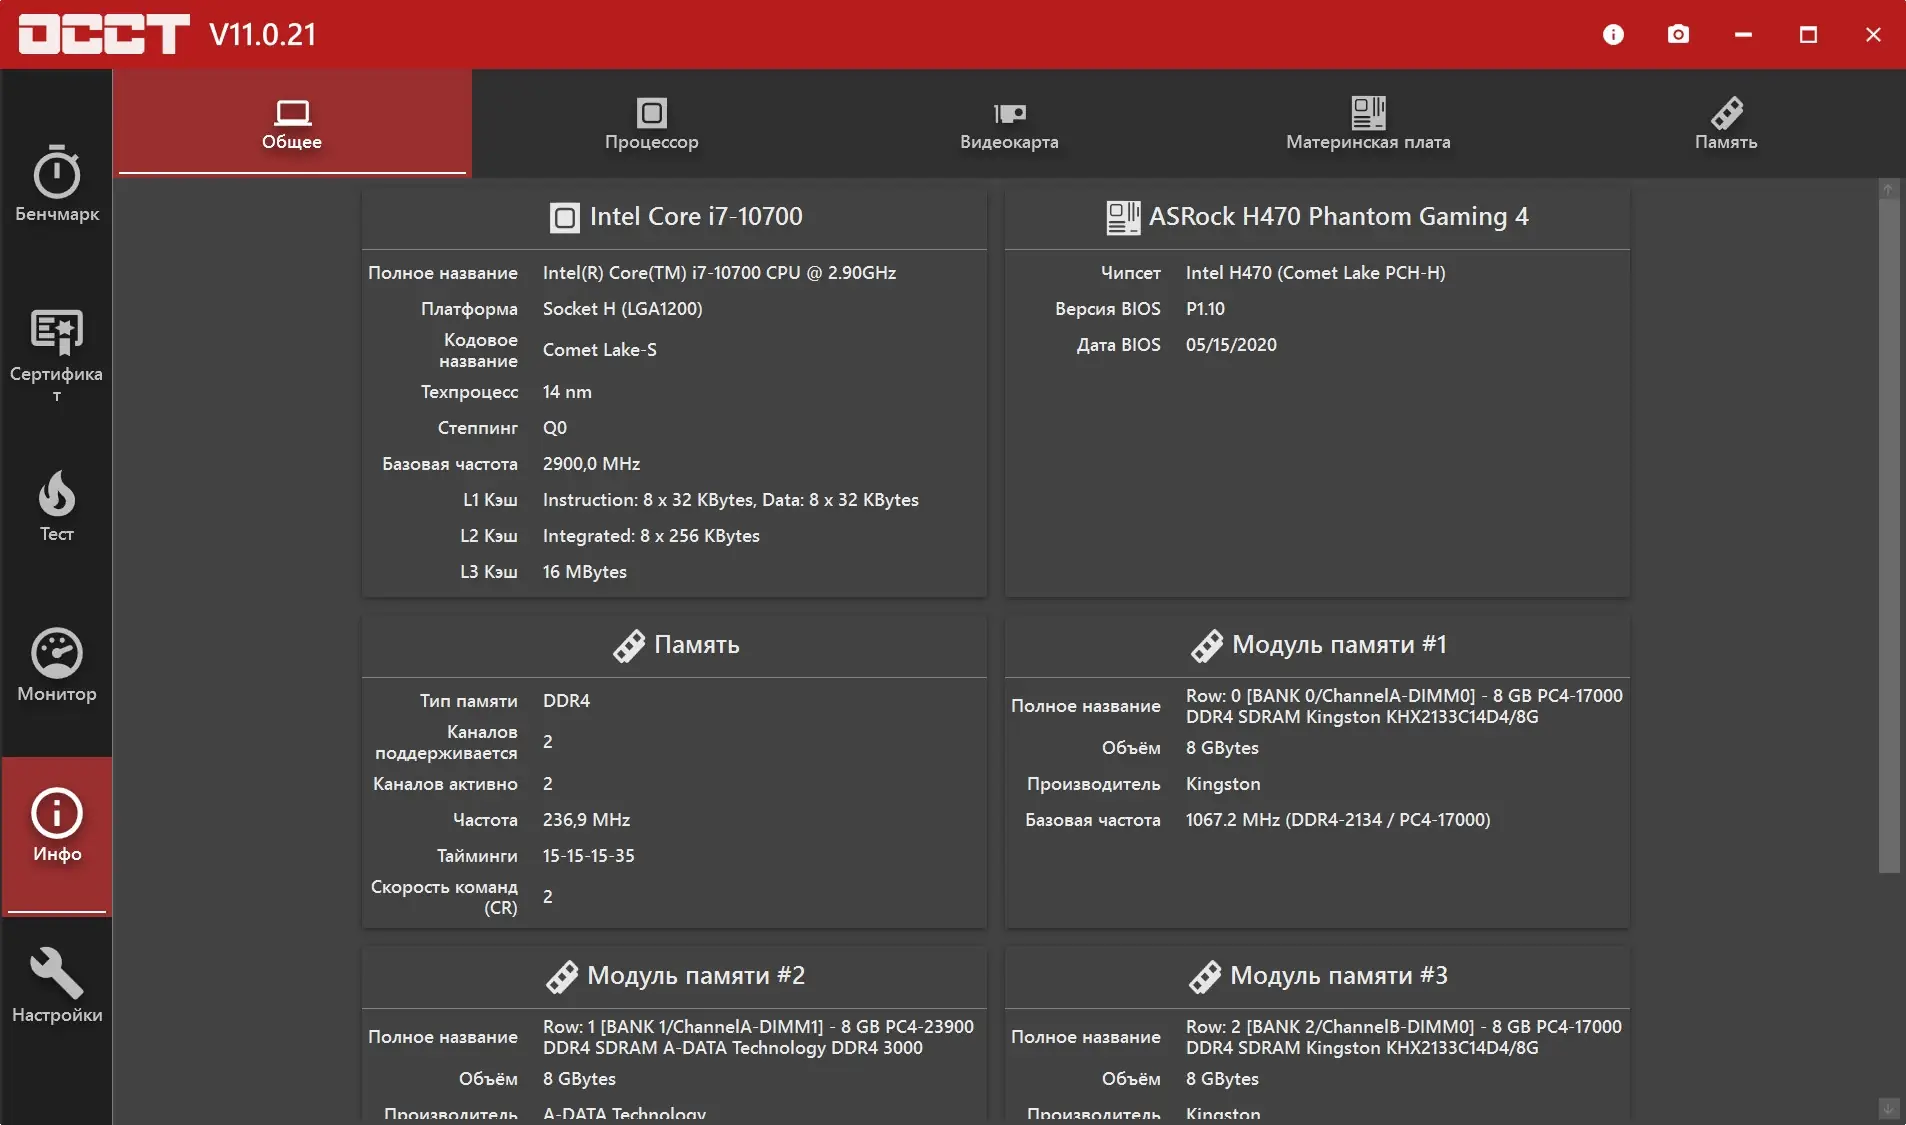Minimize the OCCT window
The width and height of the screenshot is (1906, 1125).
point(1743,35)
